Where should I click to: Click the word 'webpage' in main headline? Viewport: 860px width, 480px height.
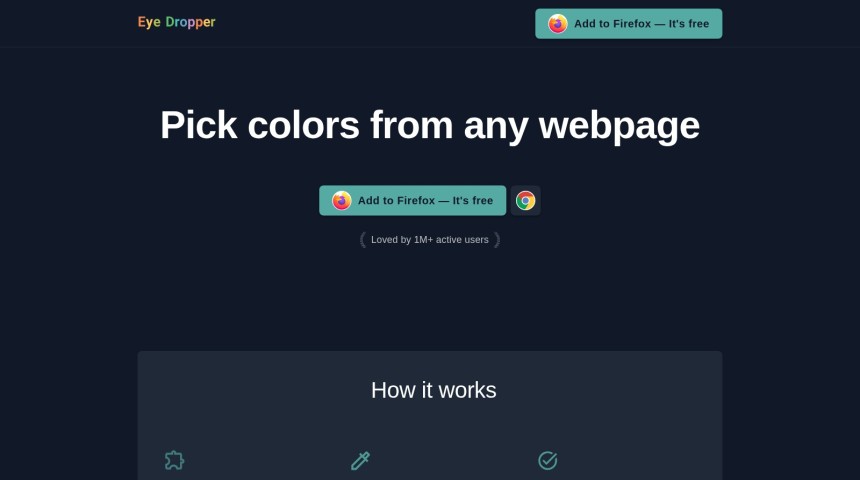619,126
